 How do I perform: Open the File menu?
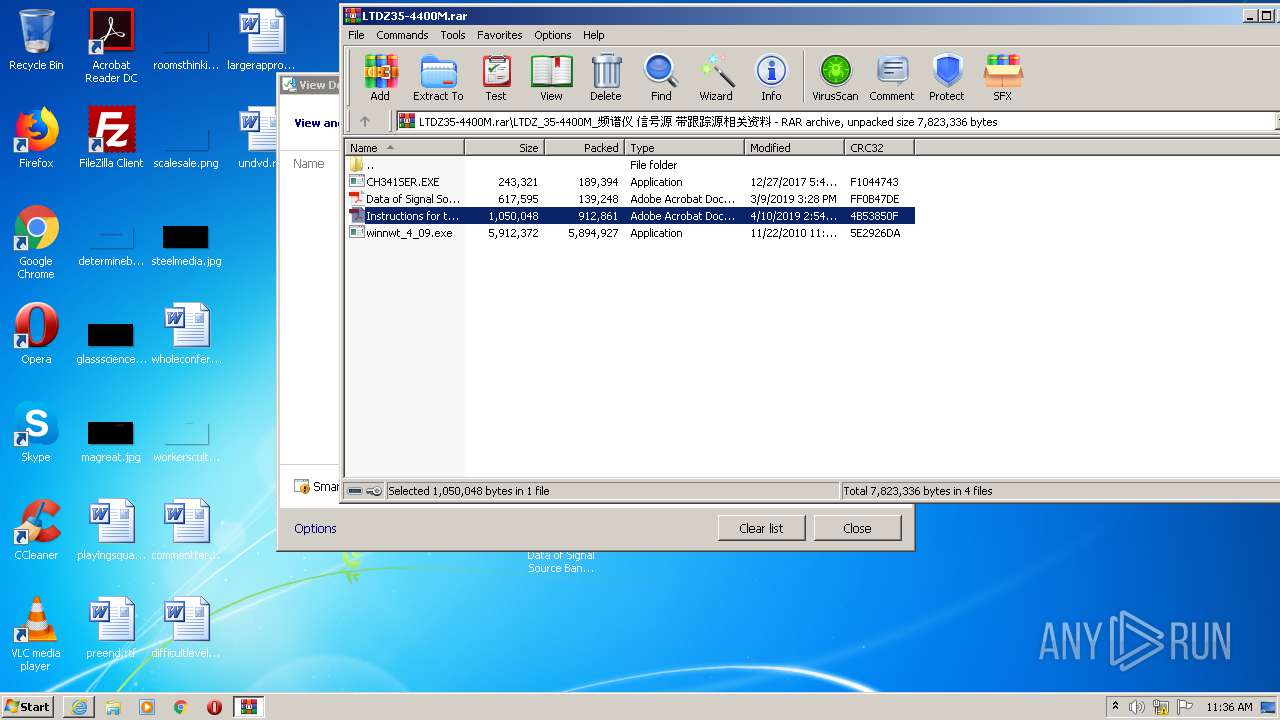tap(356, 35)
